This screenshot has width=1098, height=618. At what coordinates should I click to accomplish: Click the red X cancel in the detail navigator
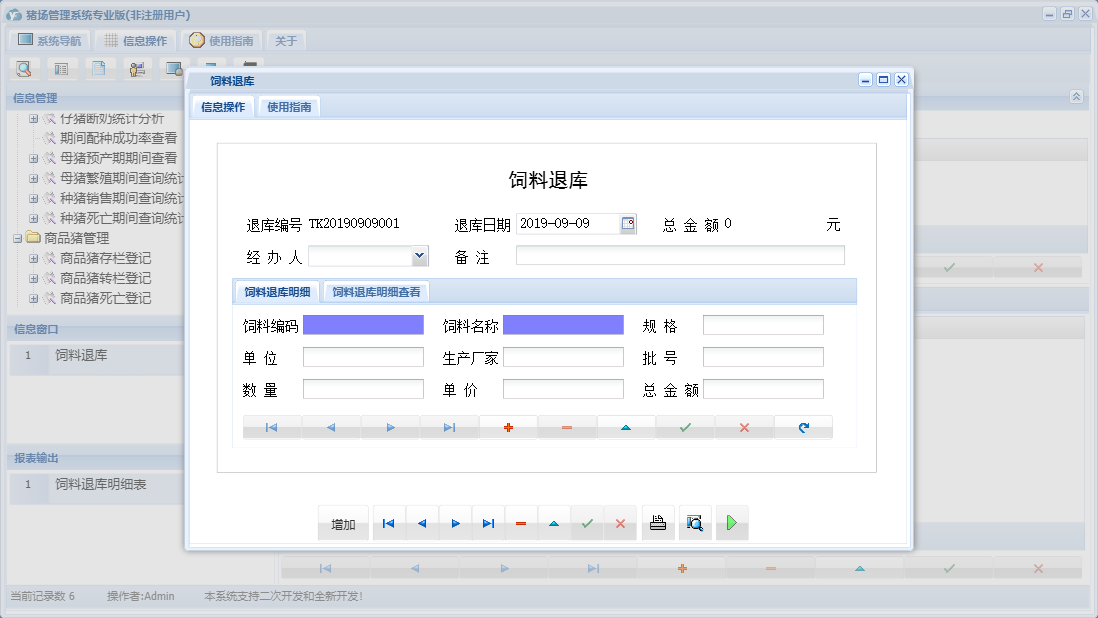[x=744, y=428]
